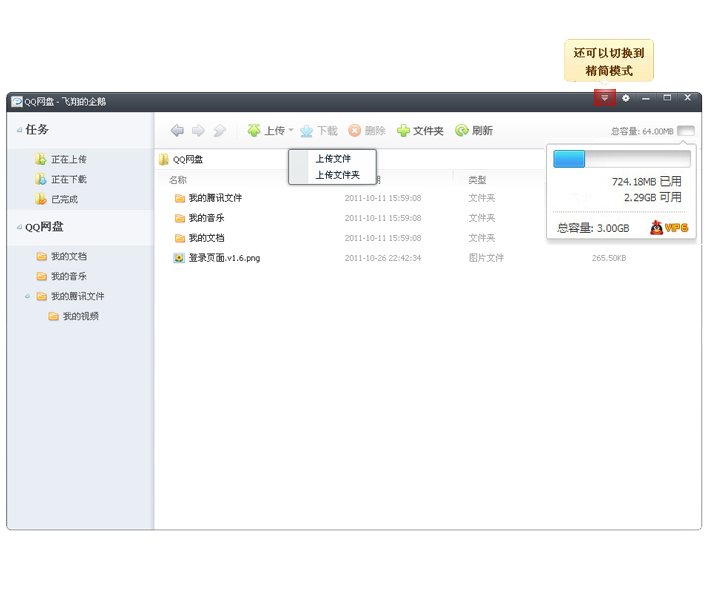
Task: Click the blue storage usage bar
Action: (569, 159)
